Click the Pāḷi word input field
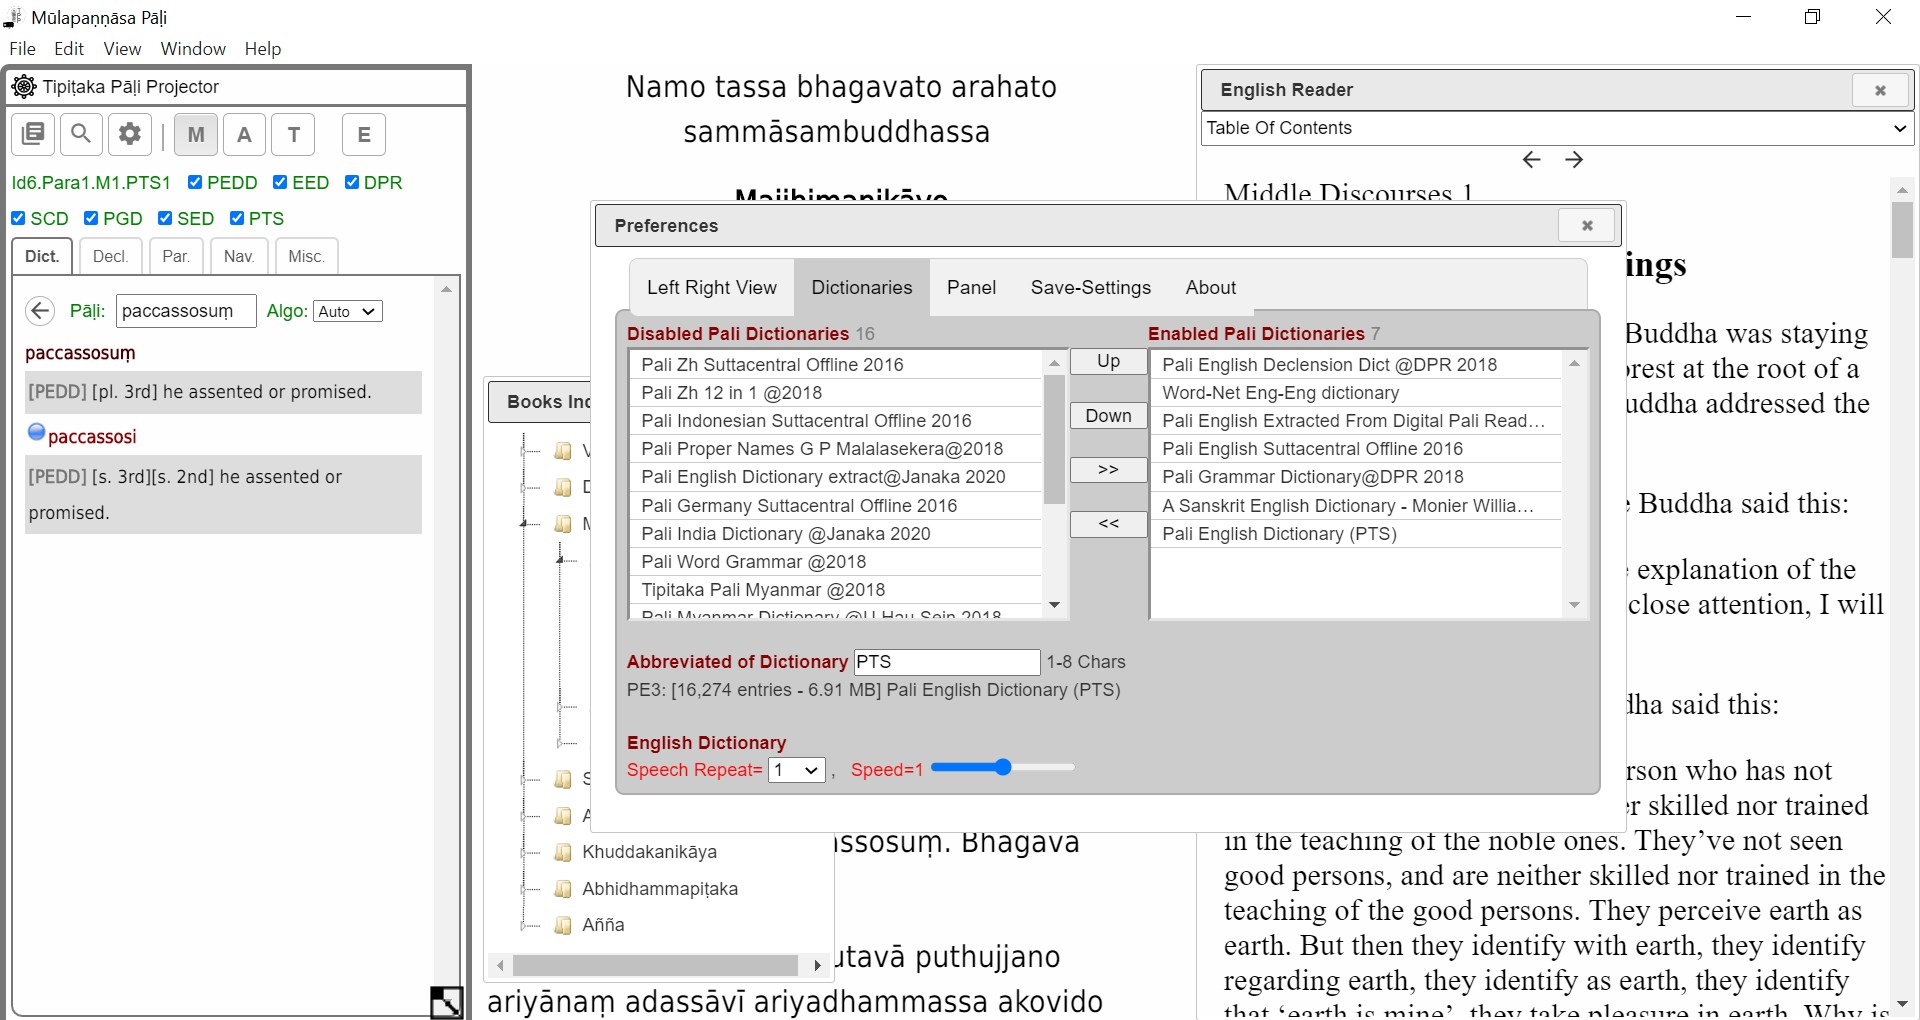1920x1020 pixels. pyautogui.click(x=186, y=311)
